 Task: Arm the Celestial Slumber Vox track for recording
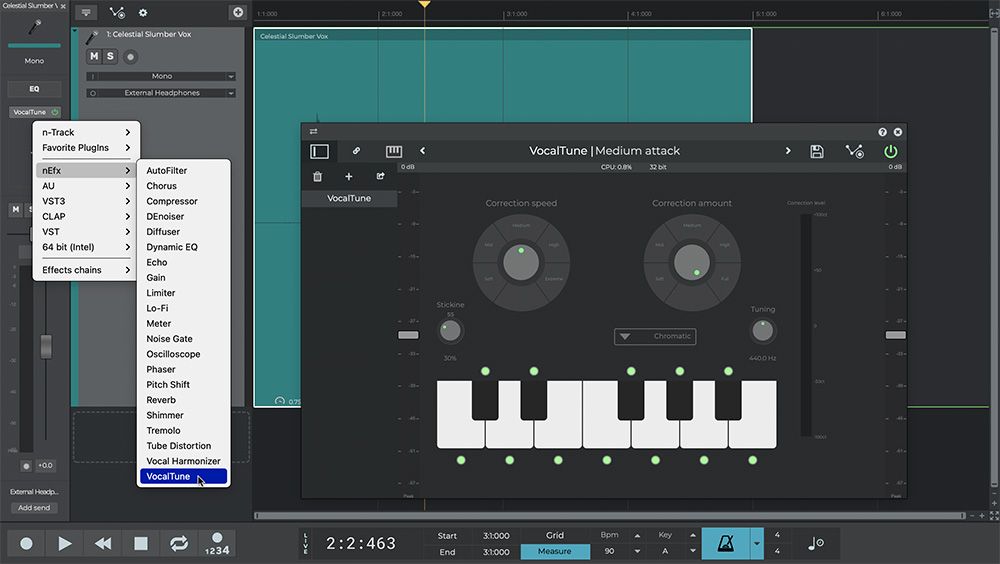pyautogui.click(x=130, y=57)
